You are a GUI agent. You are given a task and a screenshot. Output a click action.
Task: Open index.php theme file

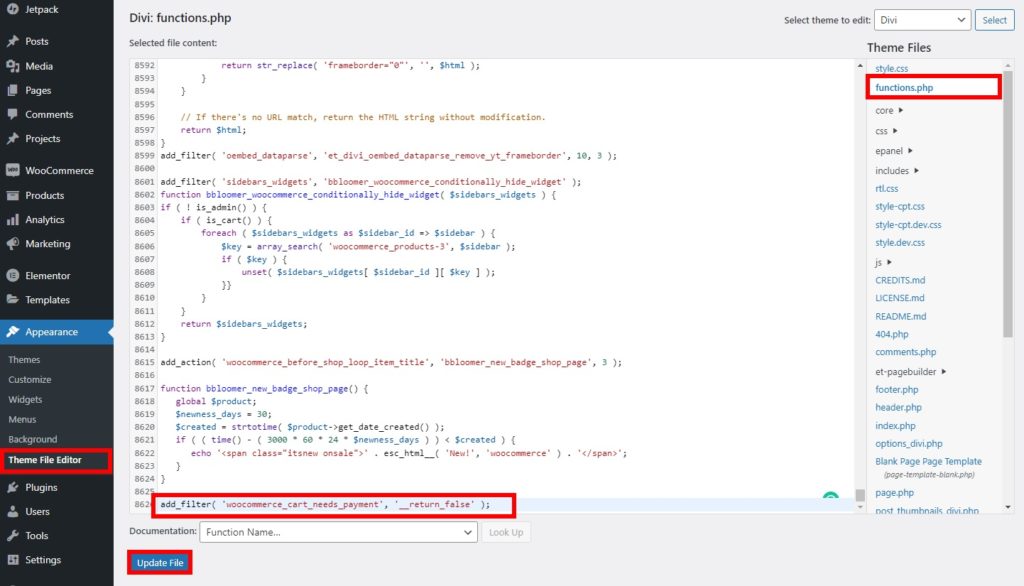[x=895, y=426]
